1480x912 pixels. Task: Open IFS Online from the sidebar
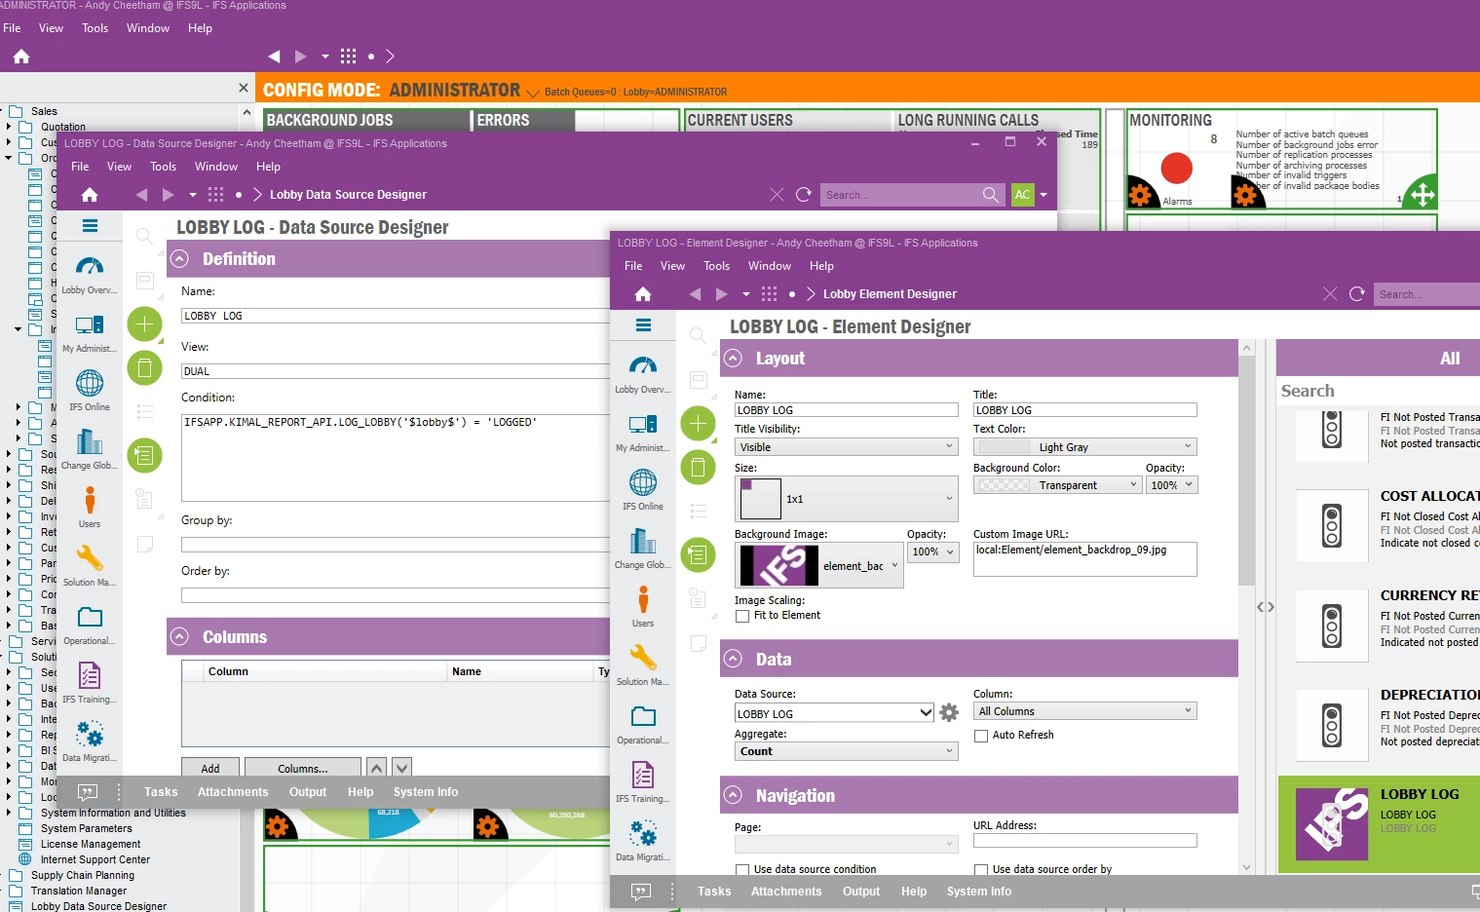pos(642,490)
